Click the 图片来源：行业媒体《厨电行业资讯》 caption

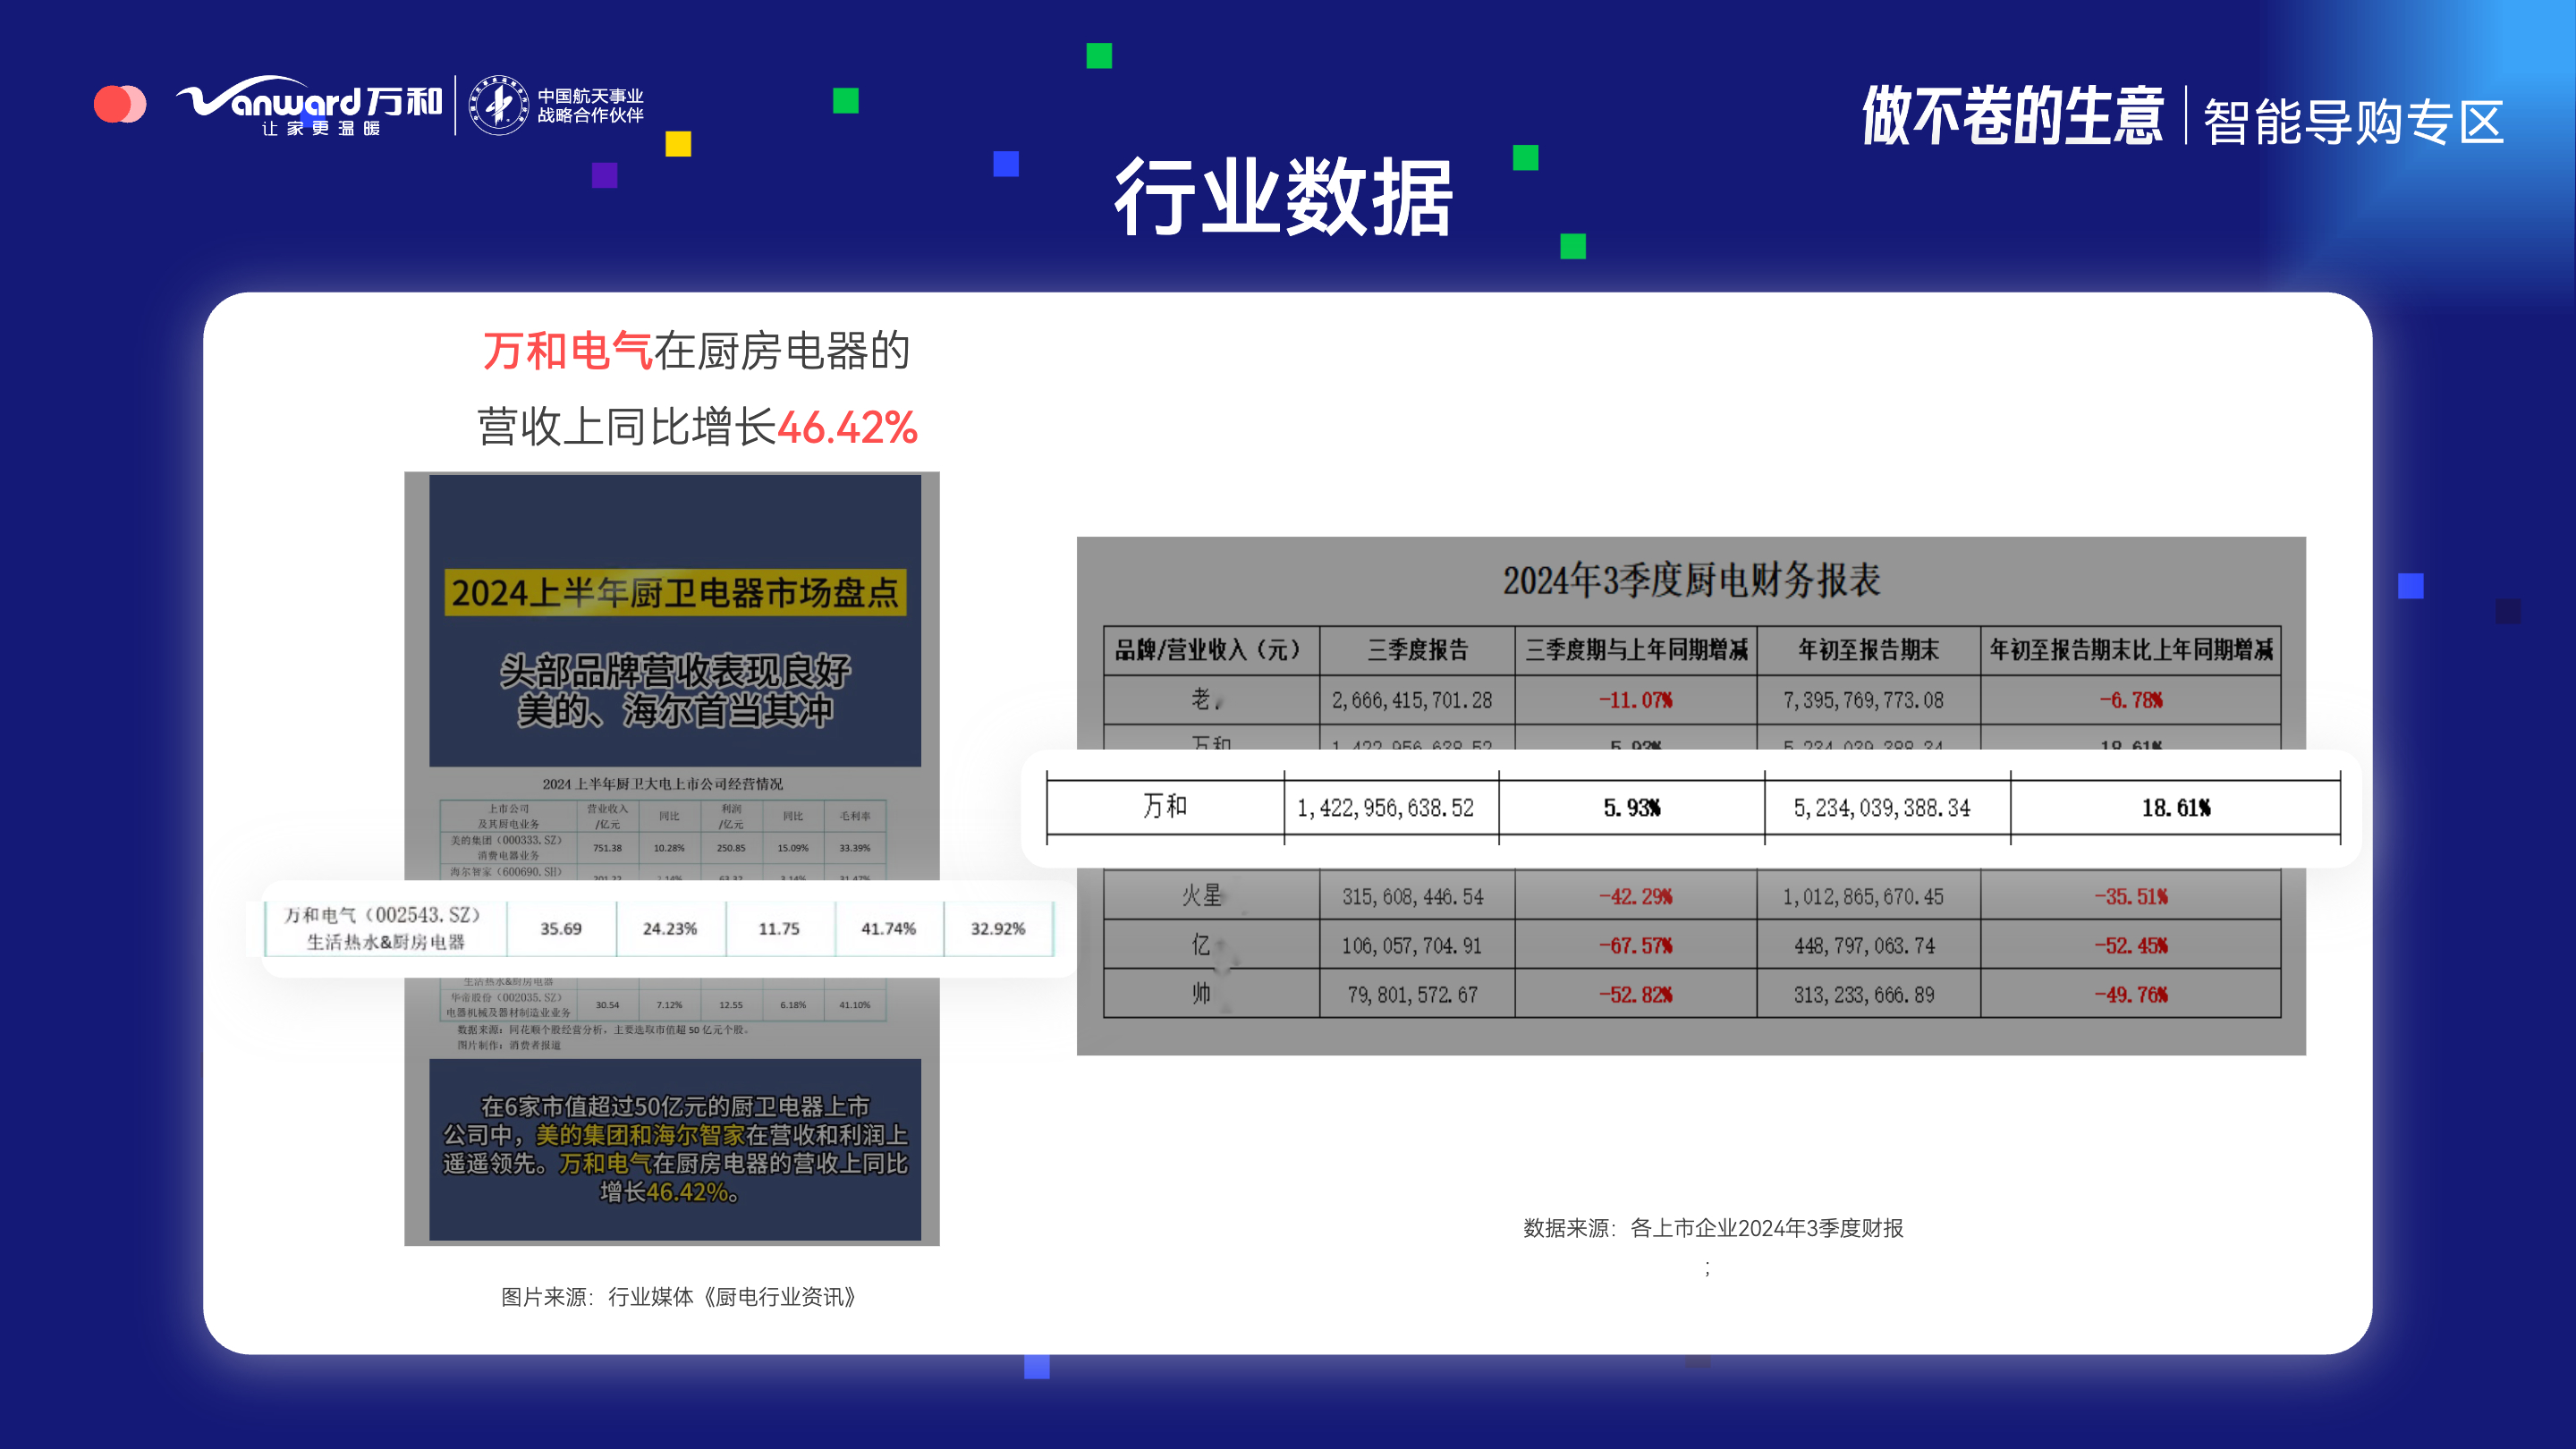pos(680,1297)
